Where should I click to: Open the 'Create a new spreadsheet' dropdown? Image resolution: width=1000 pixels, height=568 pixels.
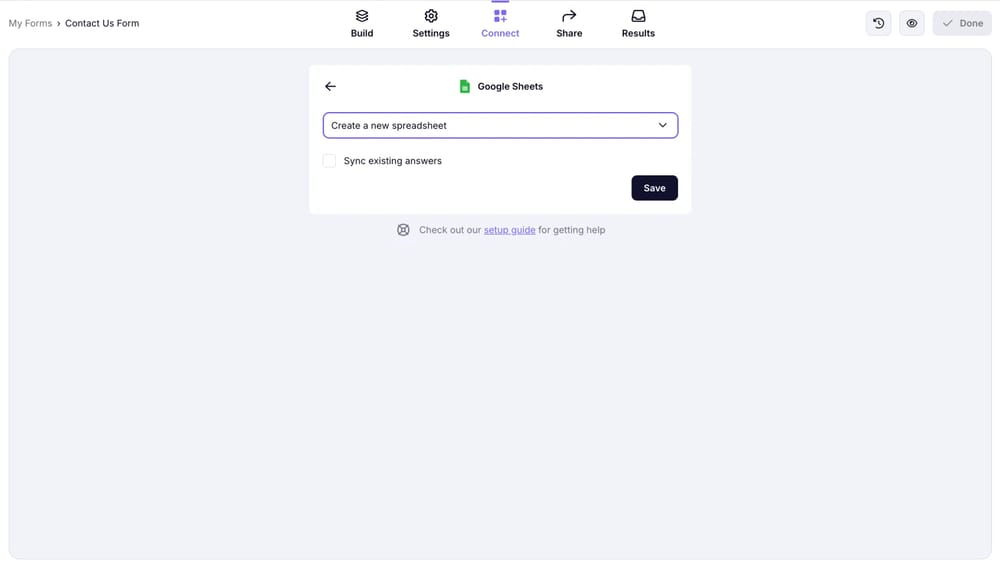(x=490, y=125)
